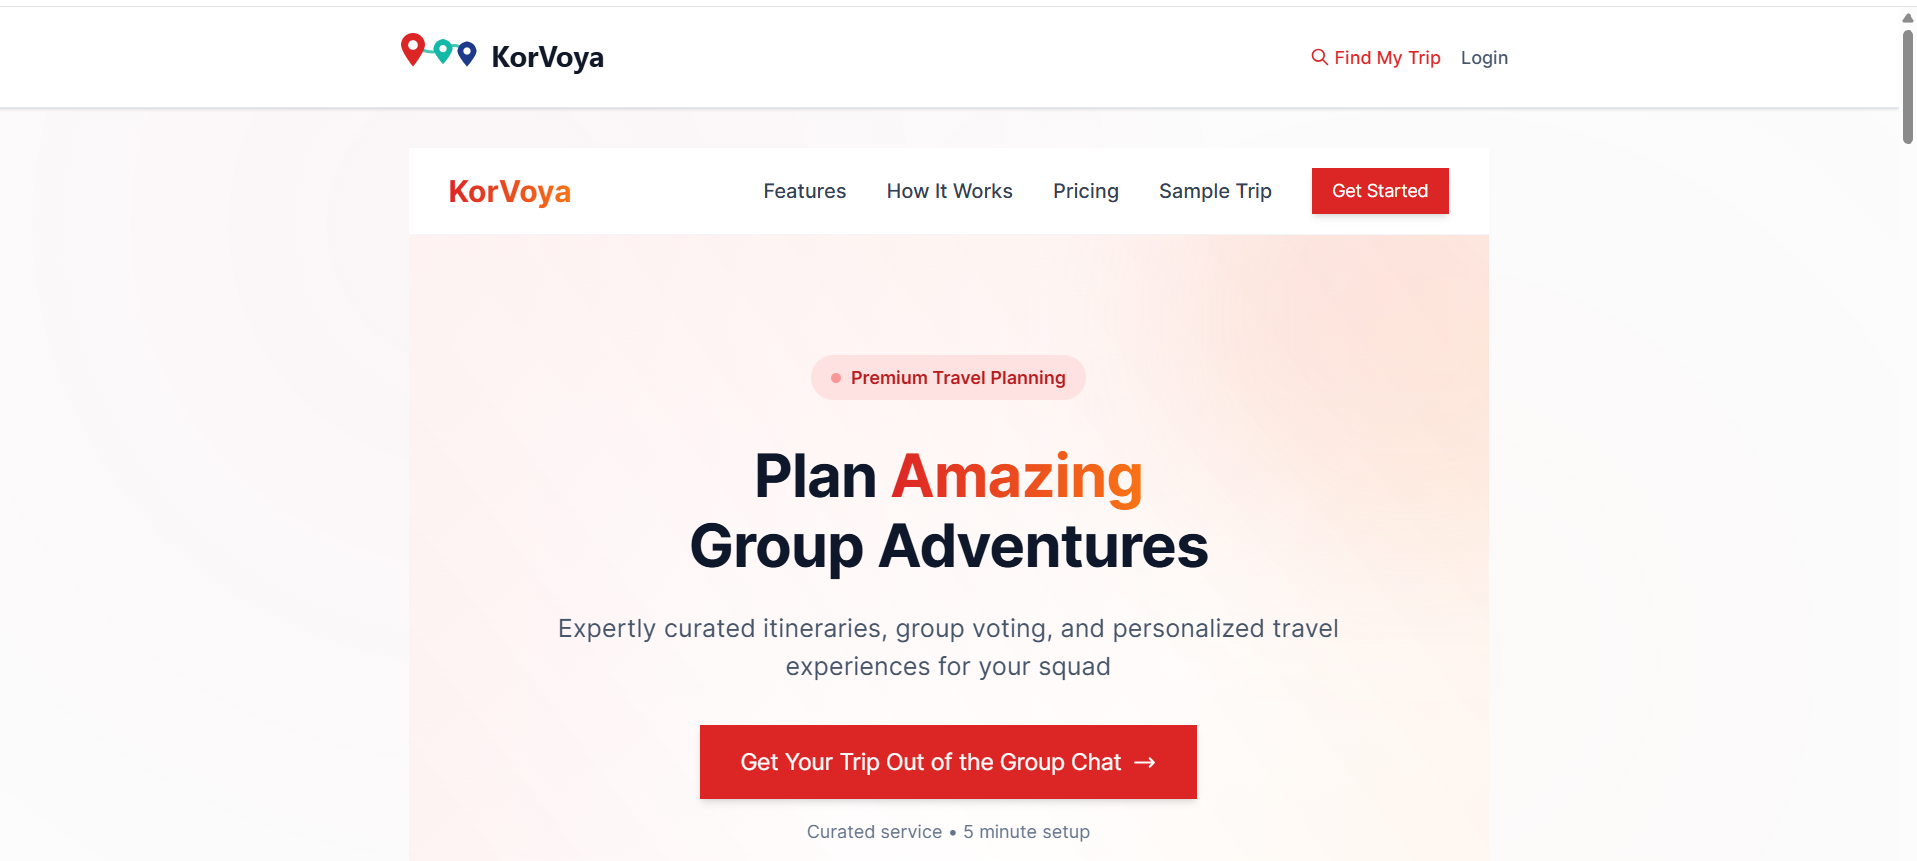1917x861 pixels.
Task: Click the blue map pin in logo
Action: [467, 53]
